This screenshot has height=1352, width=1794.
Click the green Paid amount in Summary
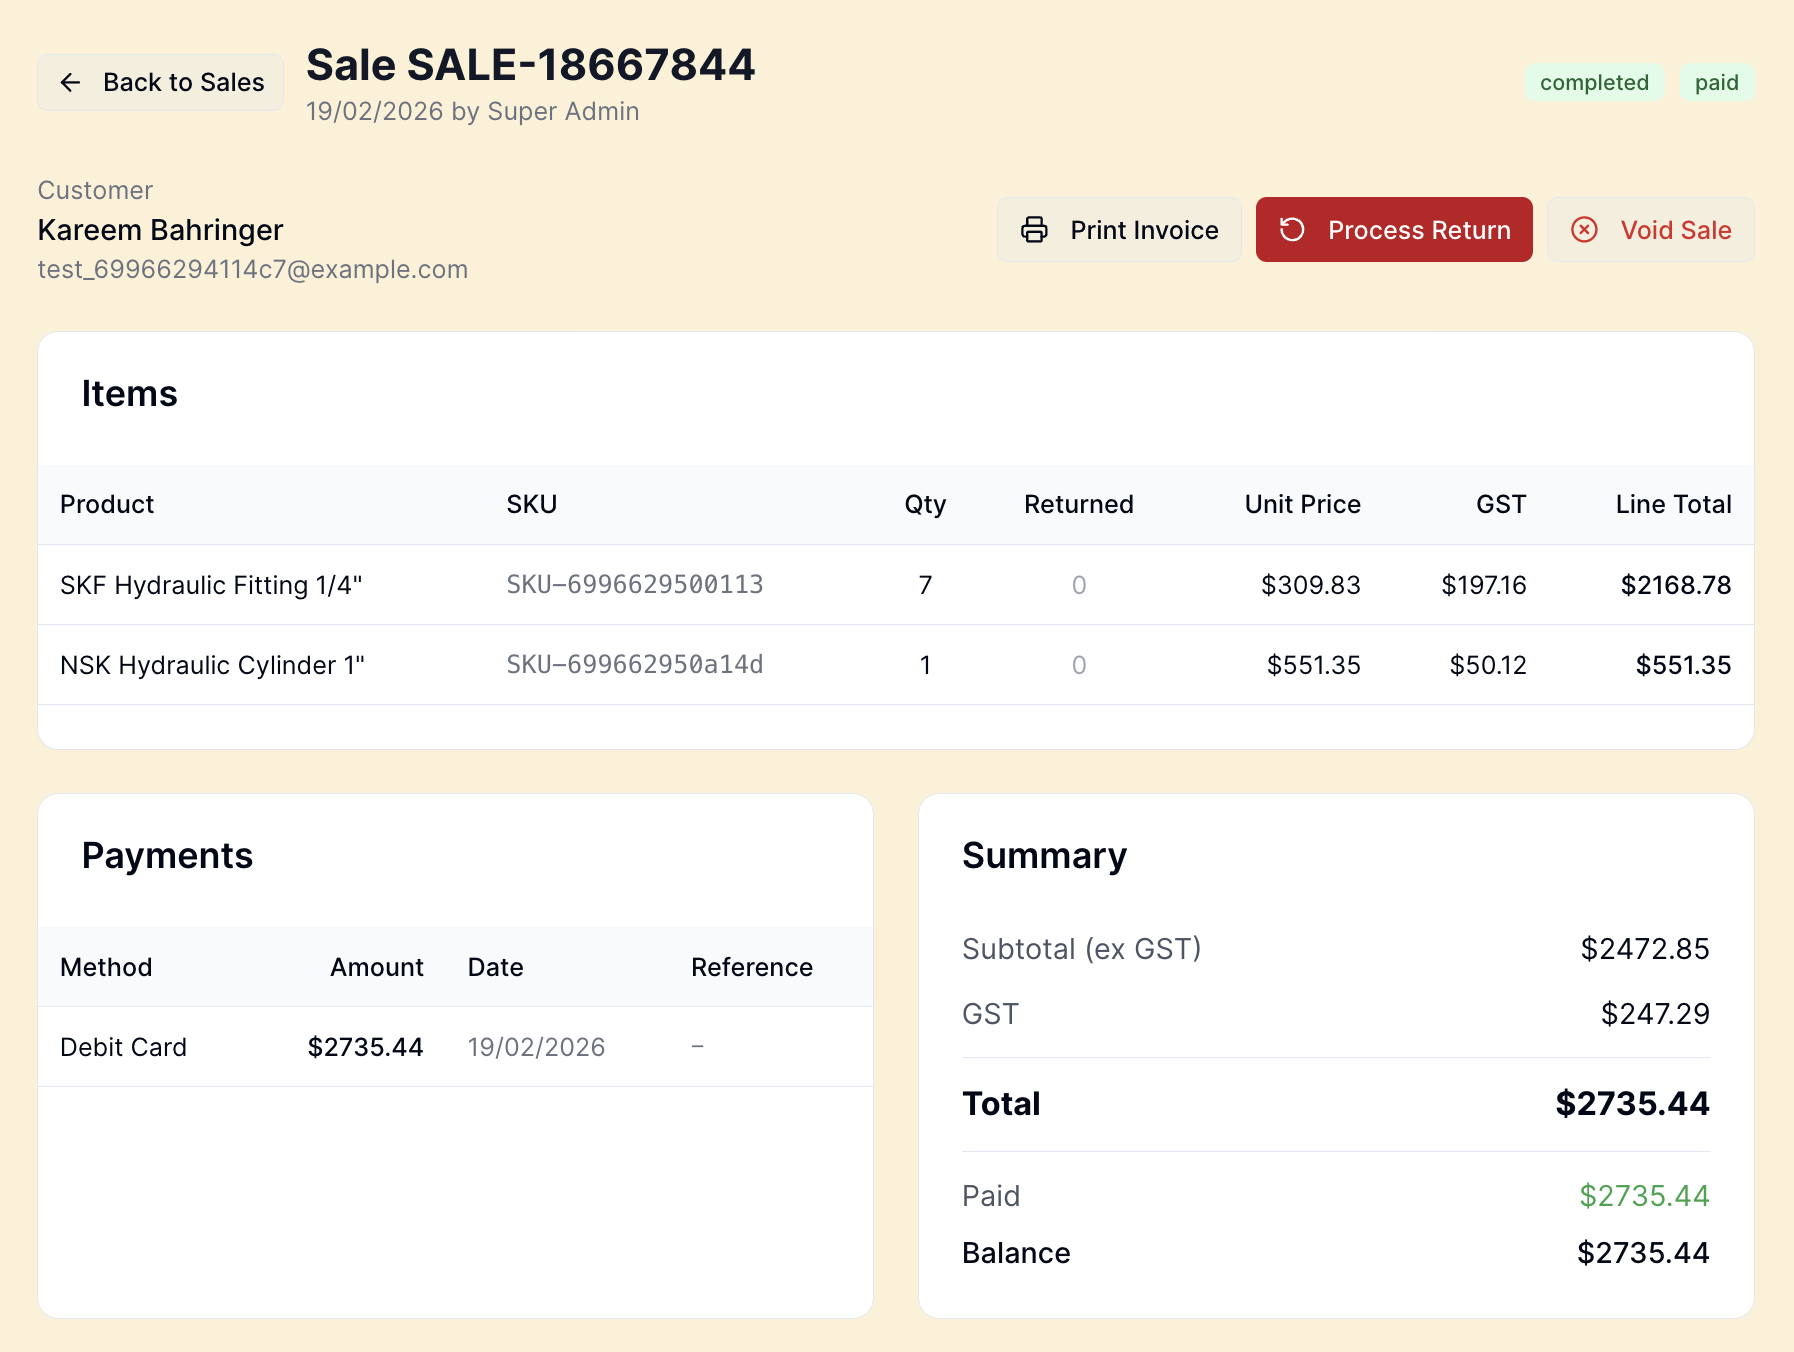[1644, 1196]
